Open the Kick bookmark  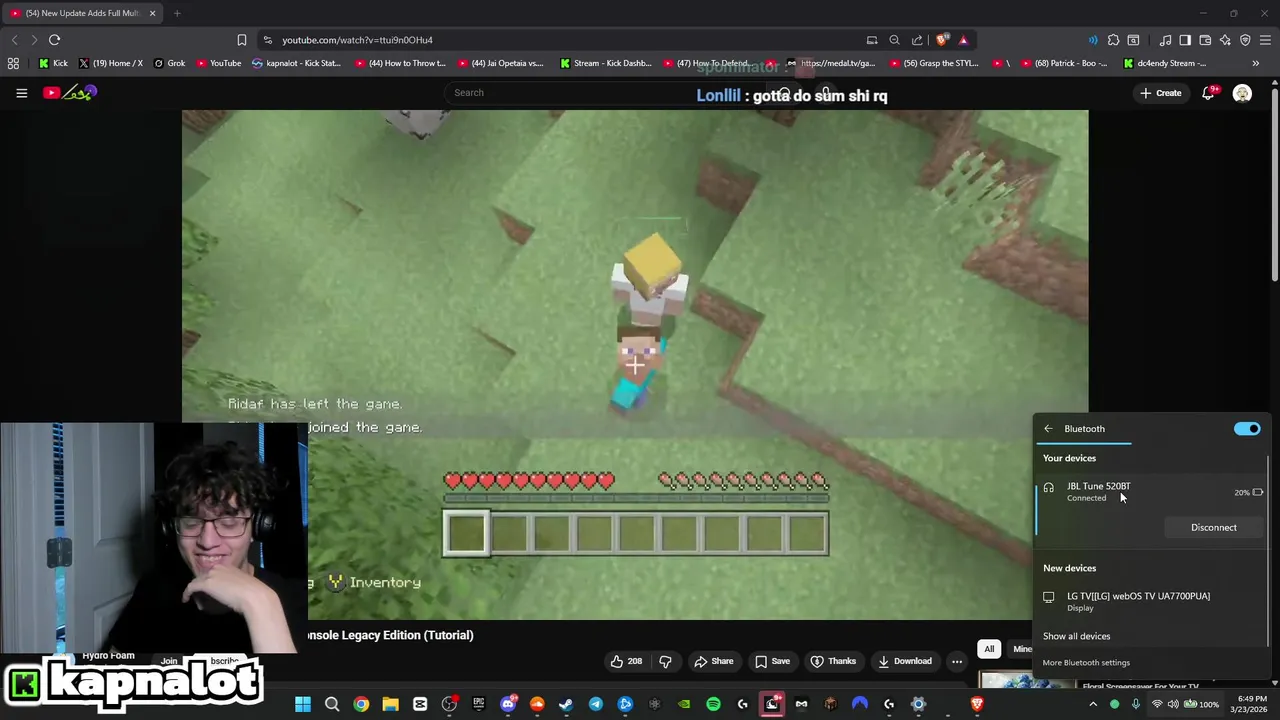(x=53, y=63)
